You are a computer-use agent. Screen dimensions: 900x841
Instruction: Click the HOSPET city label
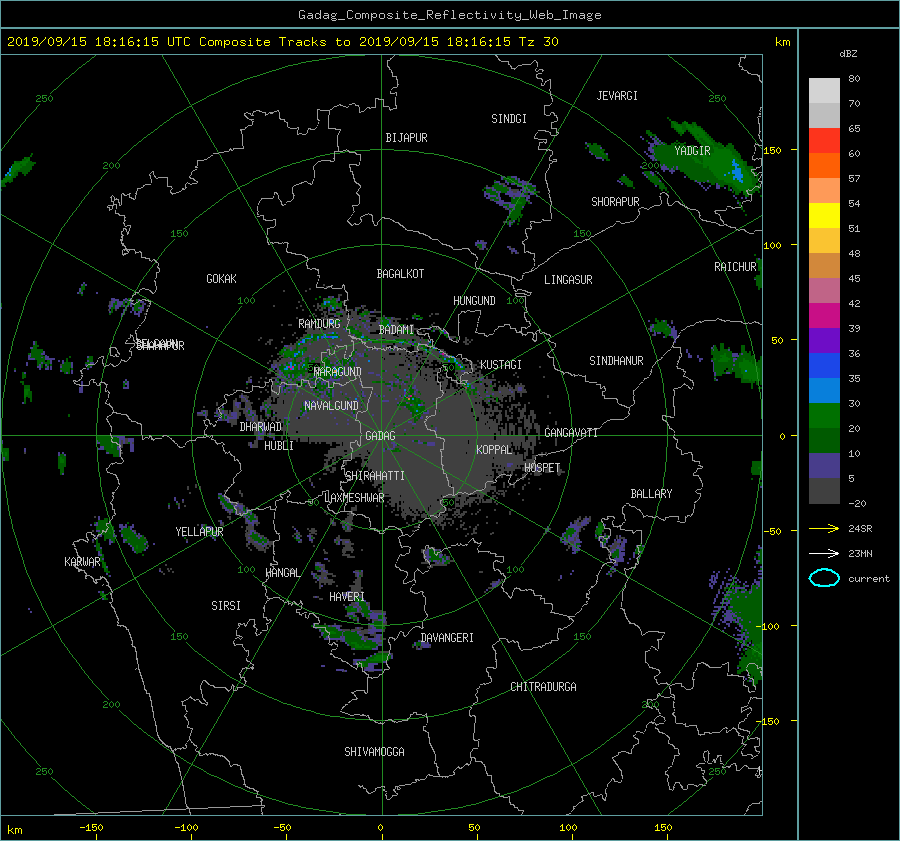pyautogui.click(x=542, y=468)
